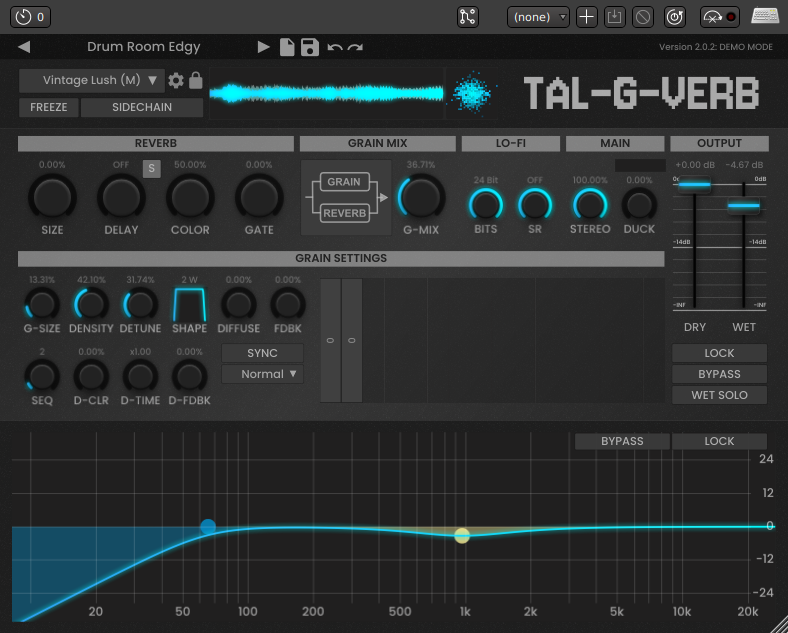Image resolution: width=788 pixels, height=633 pixels.
Task: Click the Drum Room Edgy preset name
Action: 144,47
